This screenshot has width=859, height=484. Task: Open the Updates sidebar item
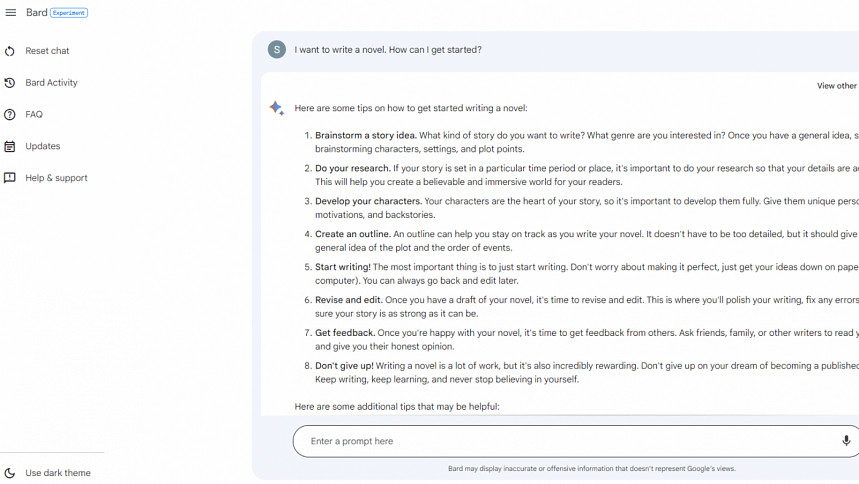point(43,147)
